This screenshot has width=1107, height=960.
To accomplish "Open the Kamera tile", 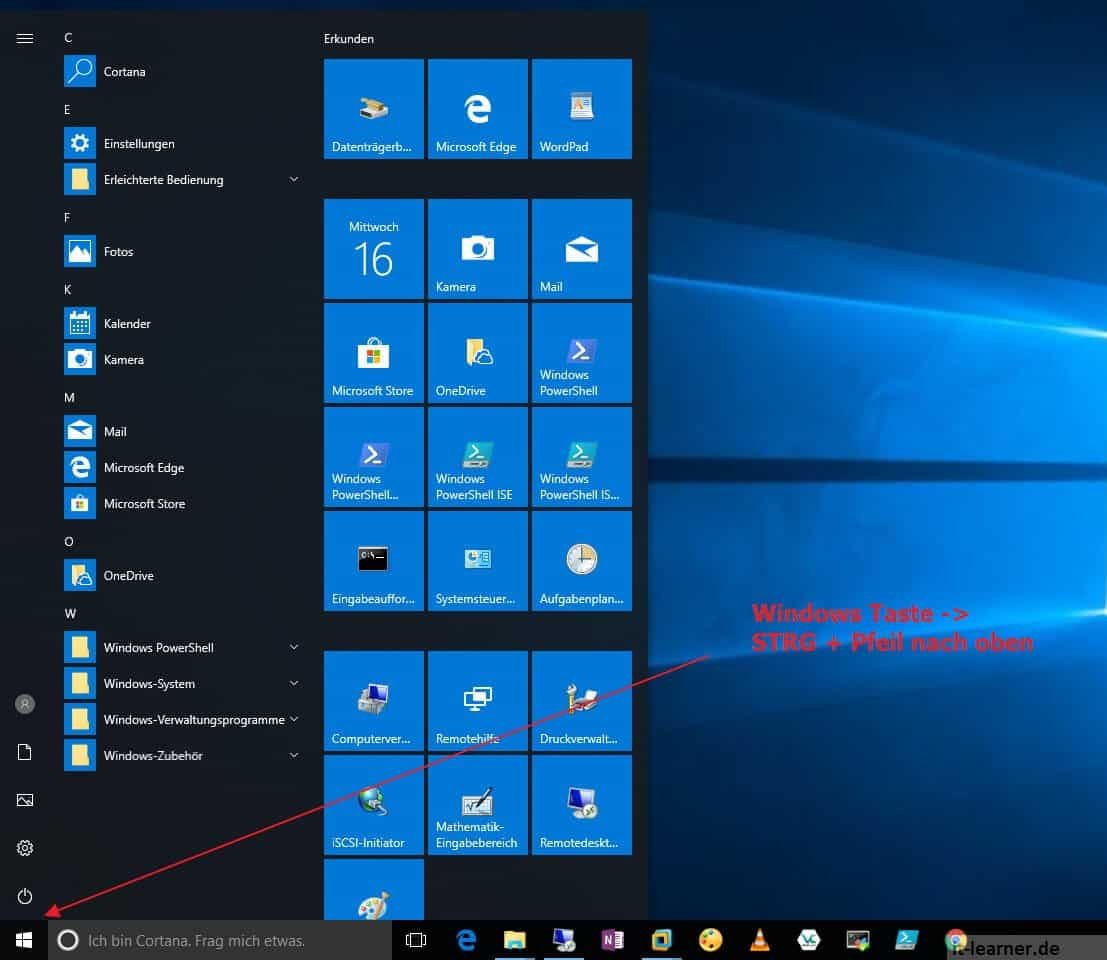I will tap(477, 248).
